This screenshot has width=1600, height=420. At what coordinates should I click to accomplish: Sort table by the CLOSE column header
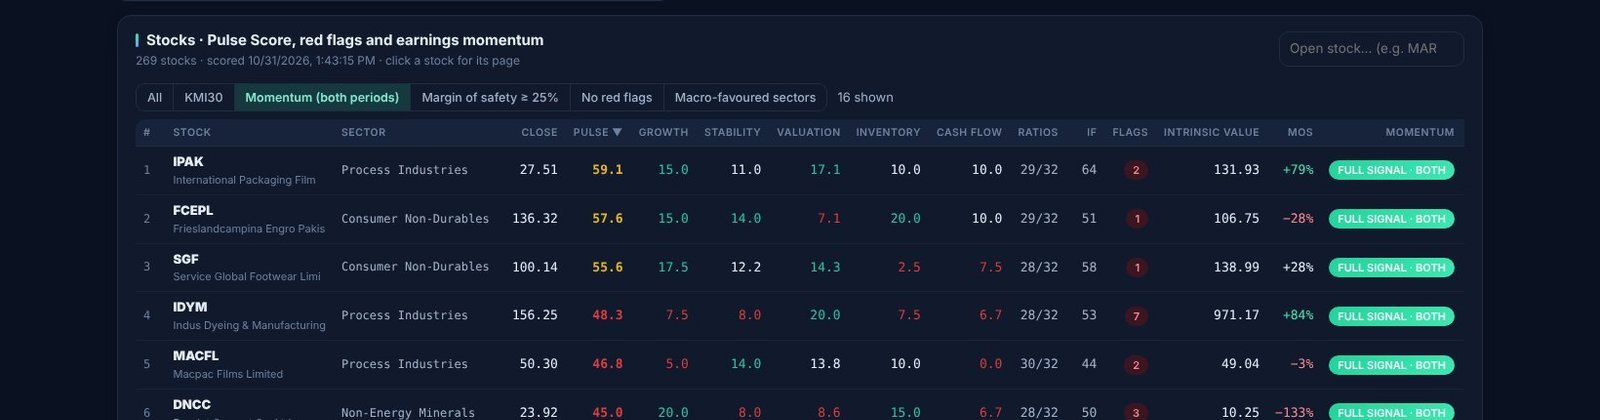539,132
